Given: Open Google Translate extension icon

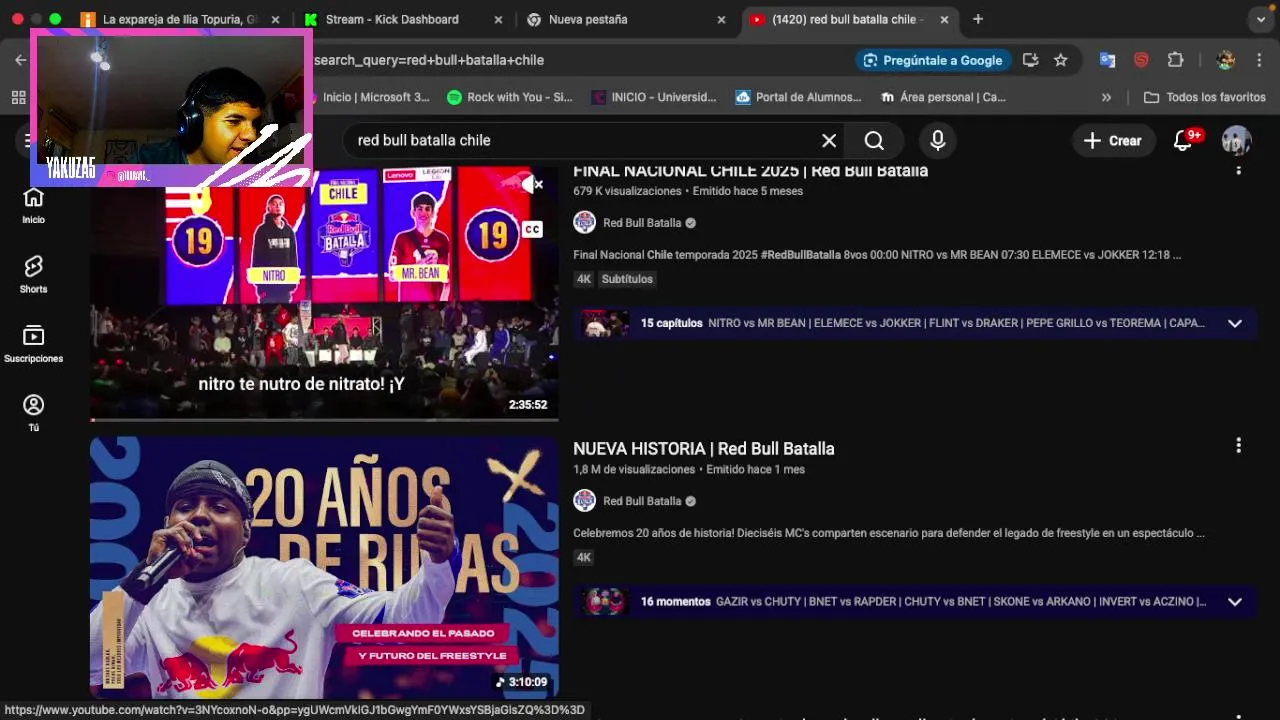Looking at the screenshot, I should 1107,60.
